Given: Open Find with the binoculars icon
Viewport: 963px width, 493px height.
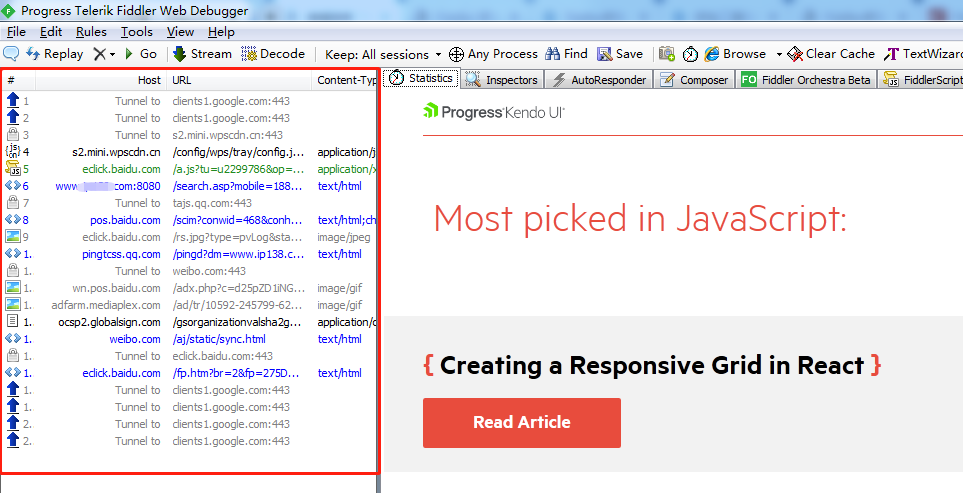Looking at the screenshot, I should (x=566, y=54).
